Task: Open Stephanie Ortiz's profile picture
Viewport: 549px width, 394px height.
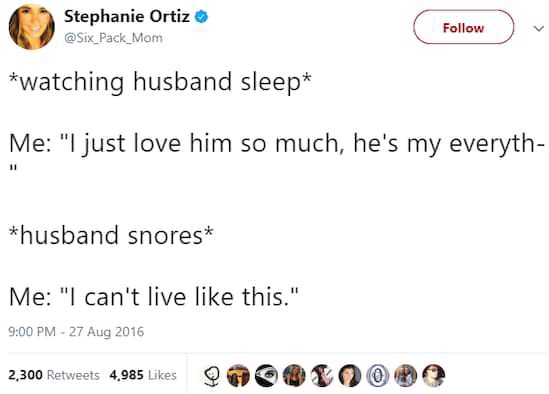Action: click(x=32, y=27)
